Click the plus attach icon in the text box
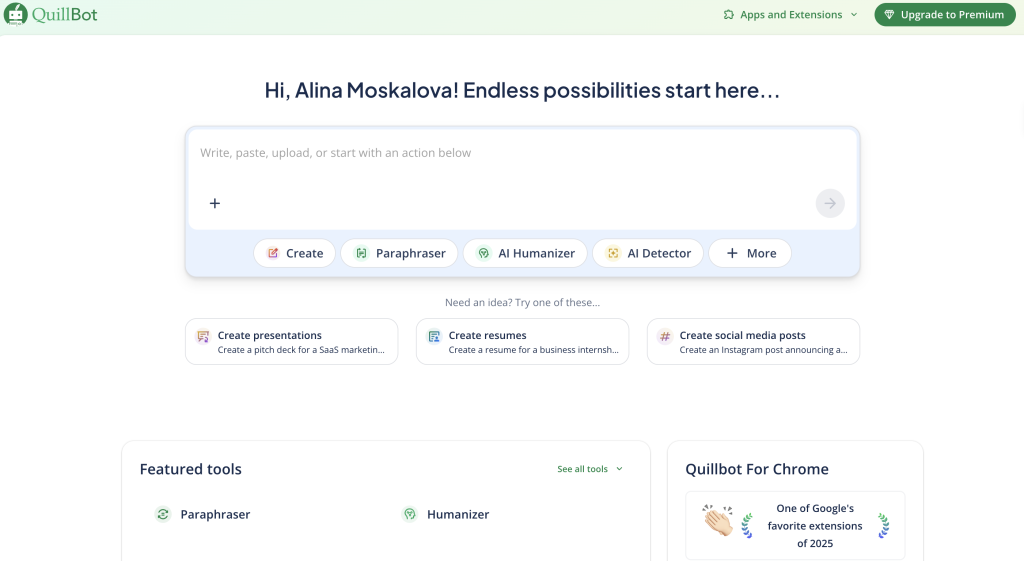Image resolution: width=1024 pixels, height=561 pixels. [x=215, y=203]
